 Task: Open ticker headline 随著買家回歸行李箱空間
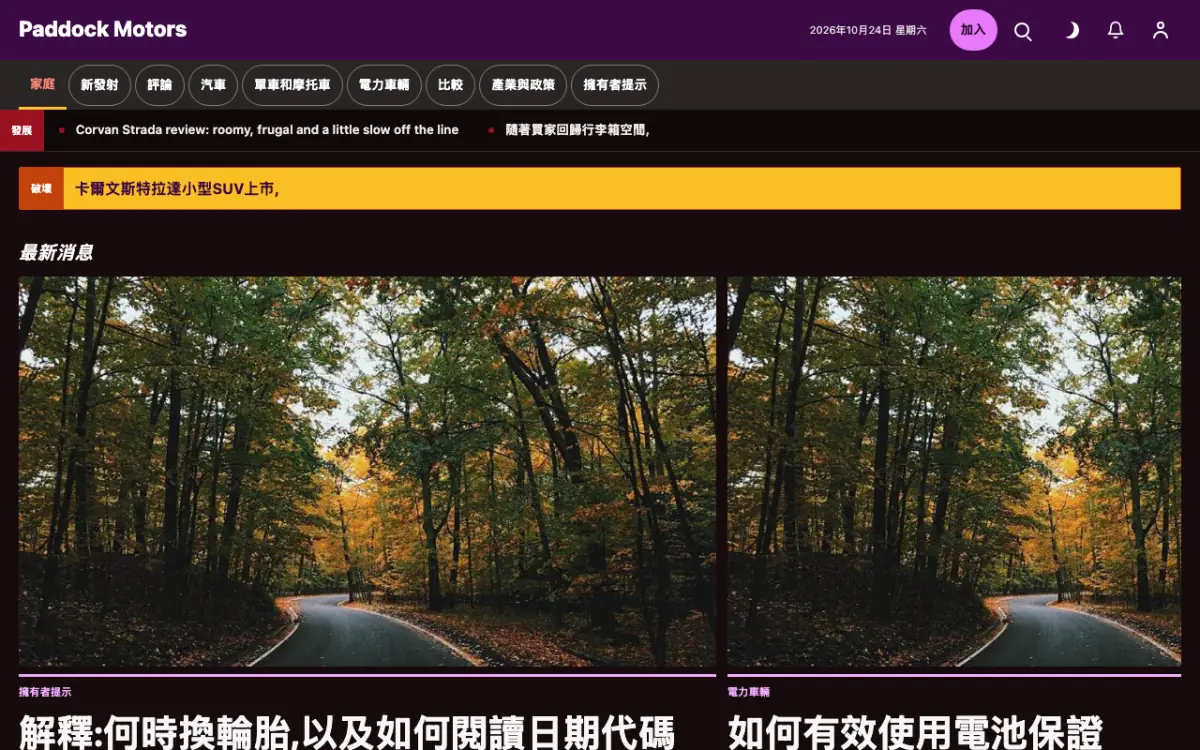577,130
